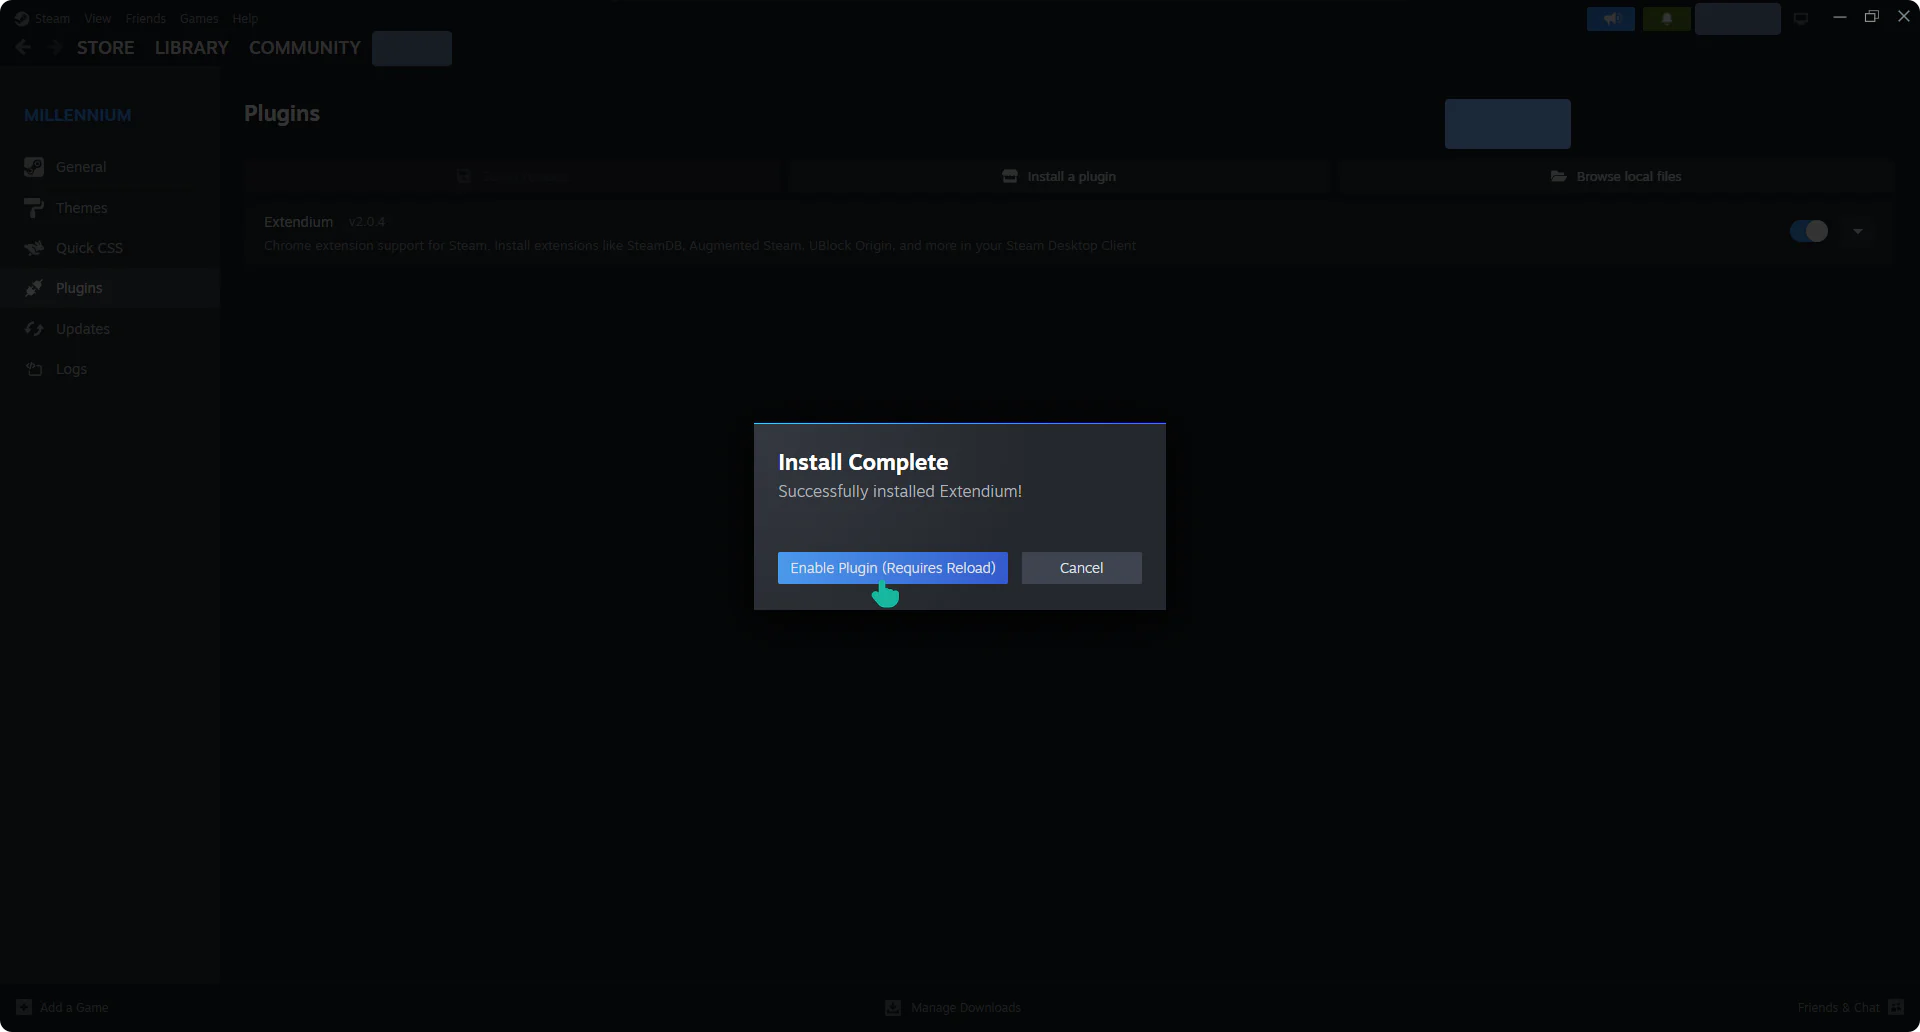This screenshot has height=1032, width=1920.
Task: Click the Browse local files button
Action: coord(1616,176)
